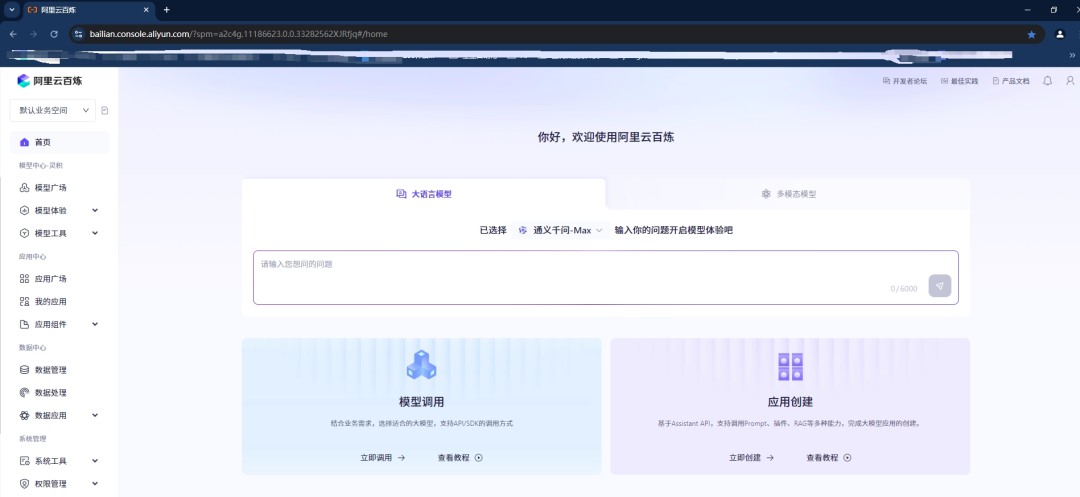This screenshot has height=497, width=1080.
Task: Click the send message paper-plane button
Action: (x=939, y=286)
